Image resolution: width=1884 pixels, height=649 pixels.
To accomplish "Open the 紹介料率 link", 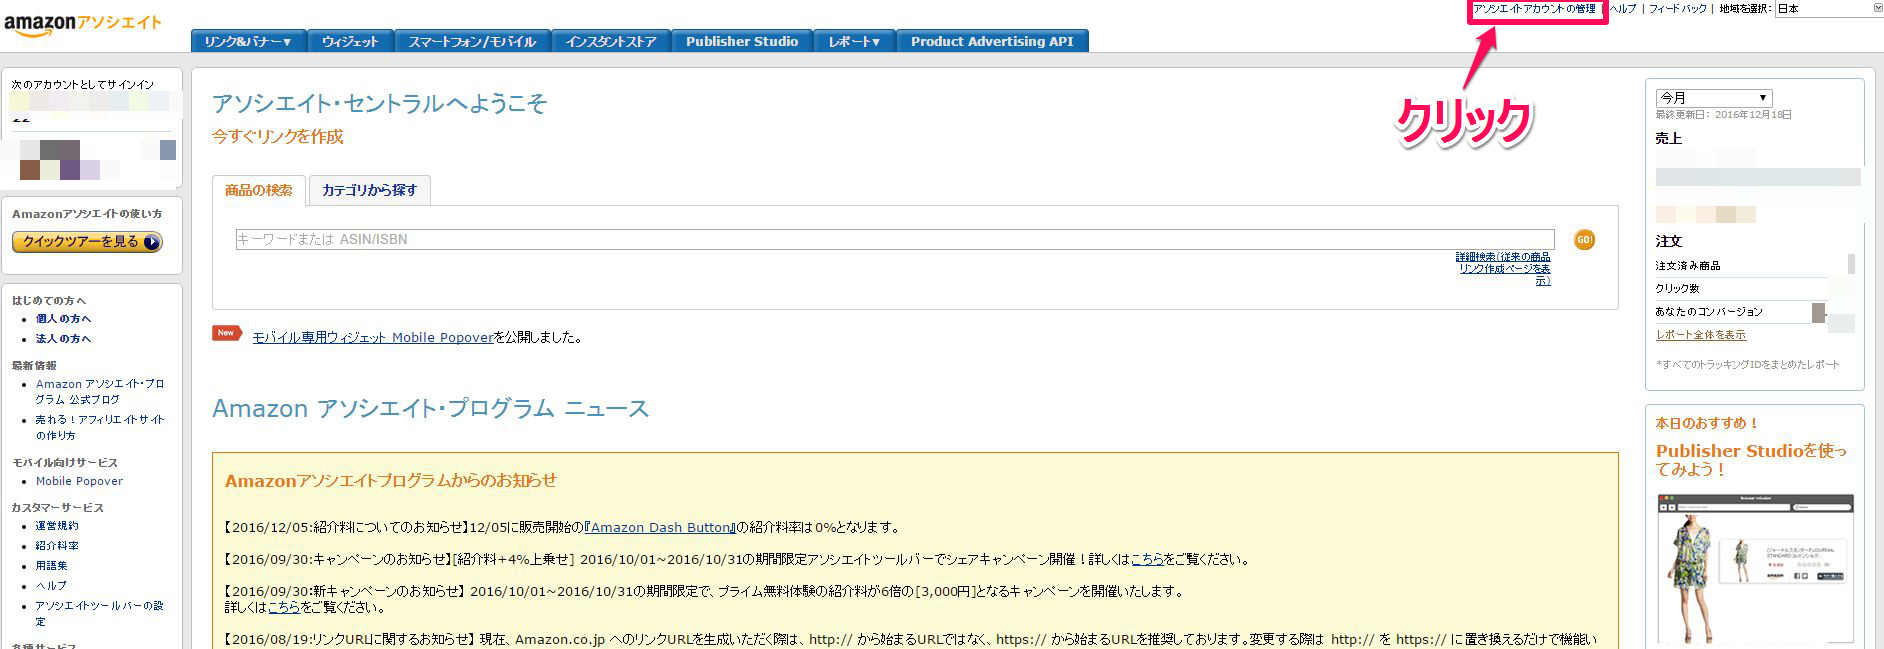I will pyautogui.click(x=57, y=546).
